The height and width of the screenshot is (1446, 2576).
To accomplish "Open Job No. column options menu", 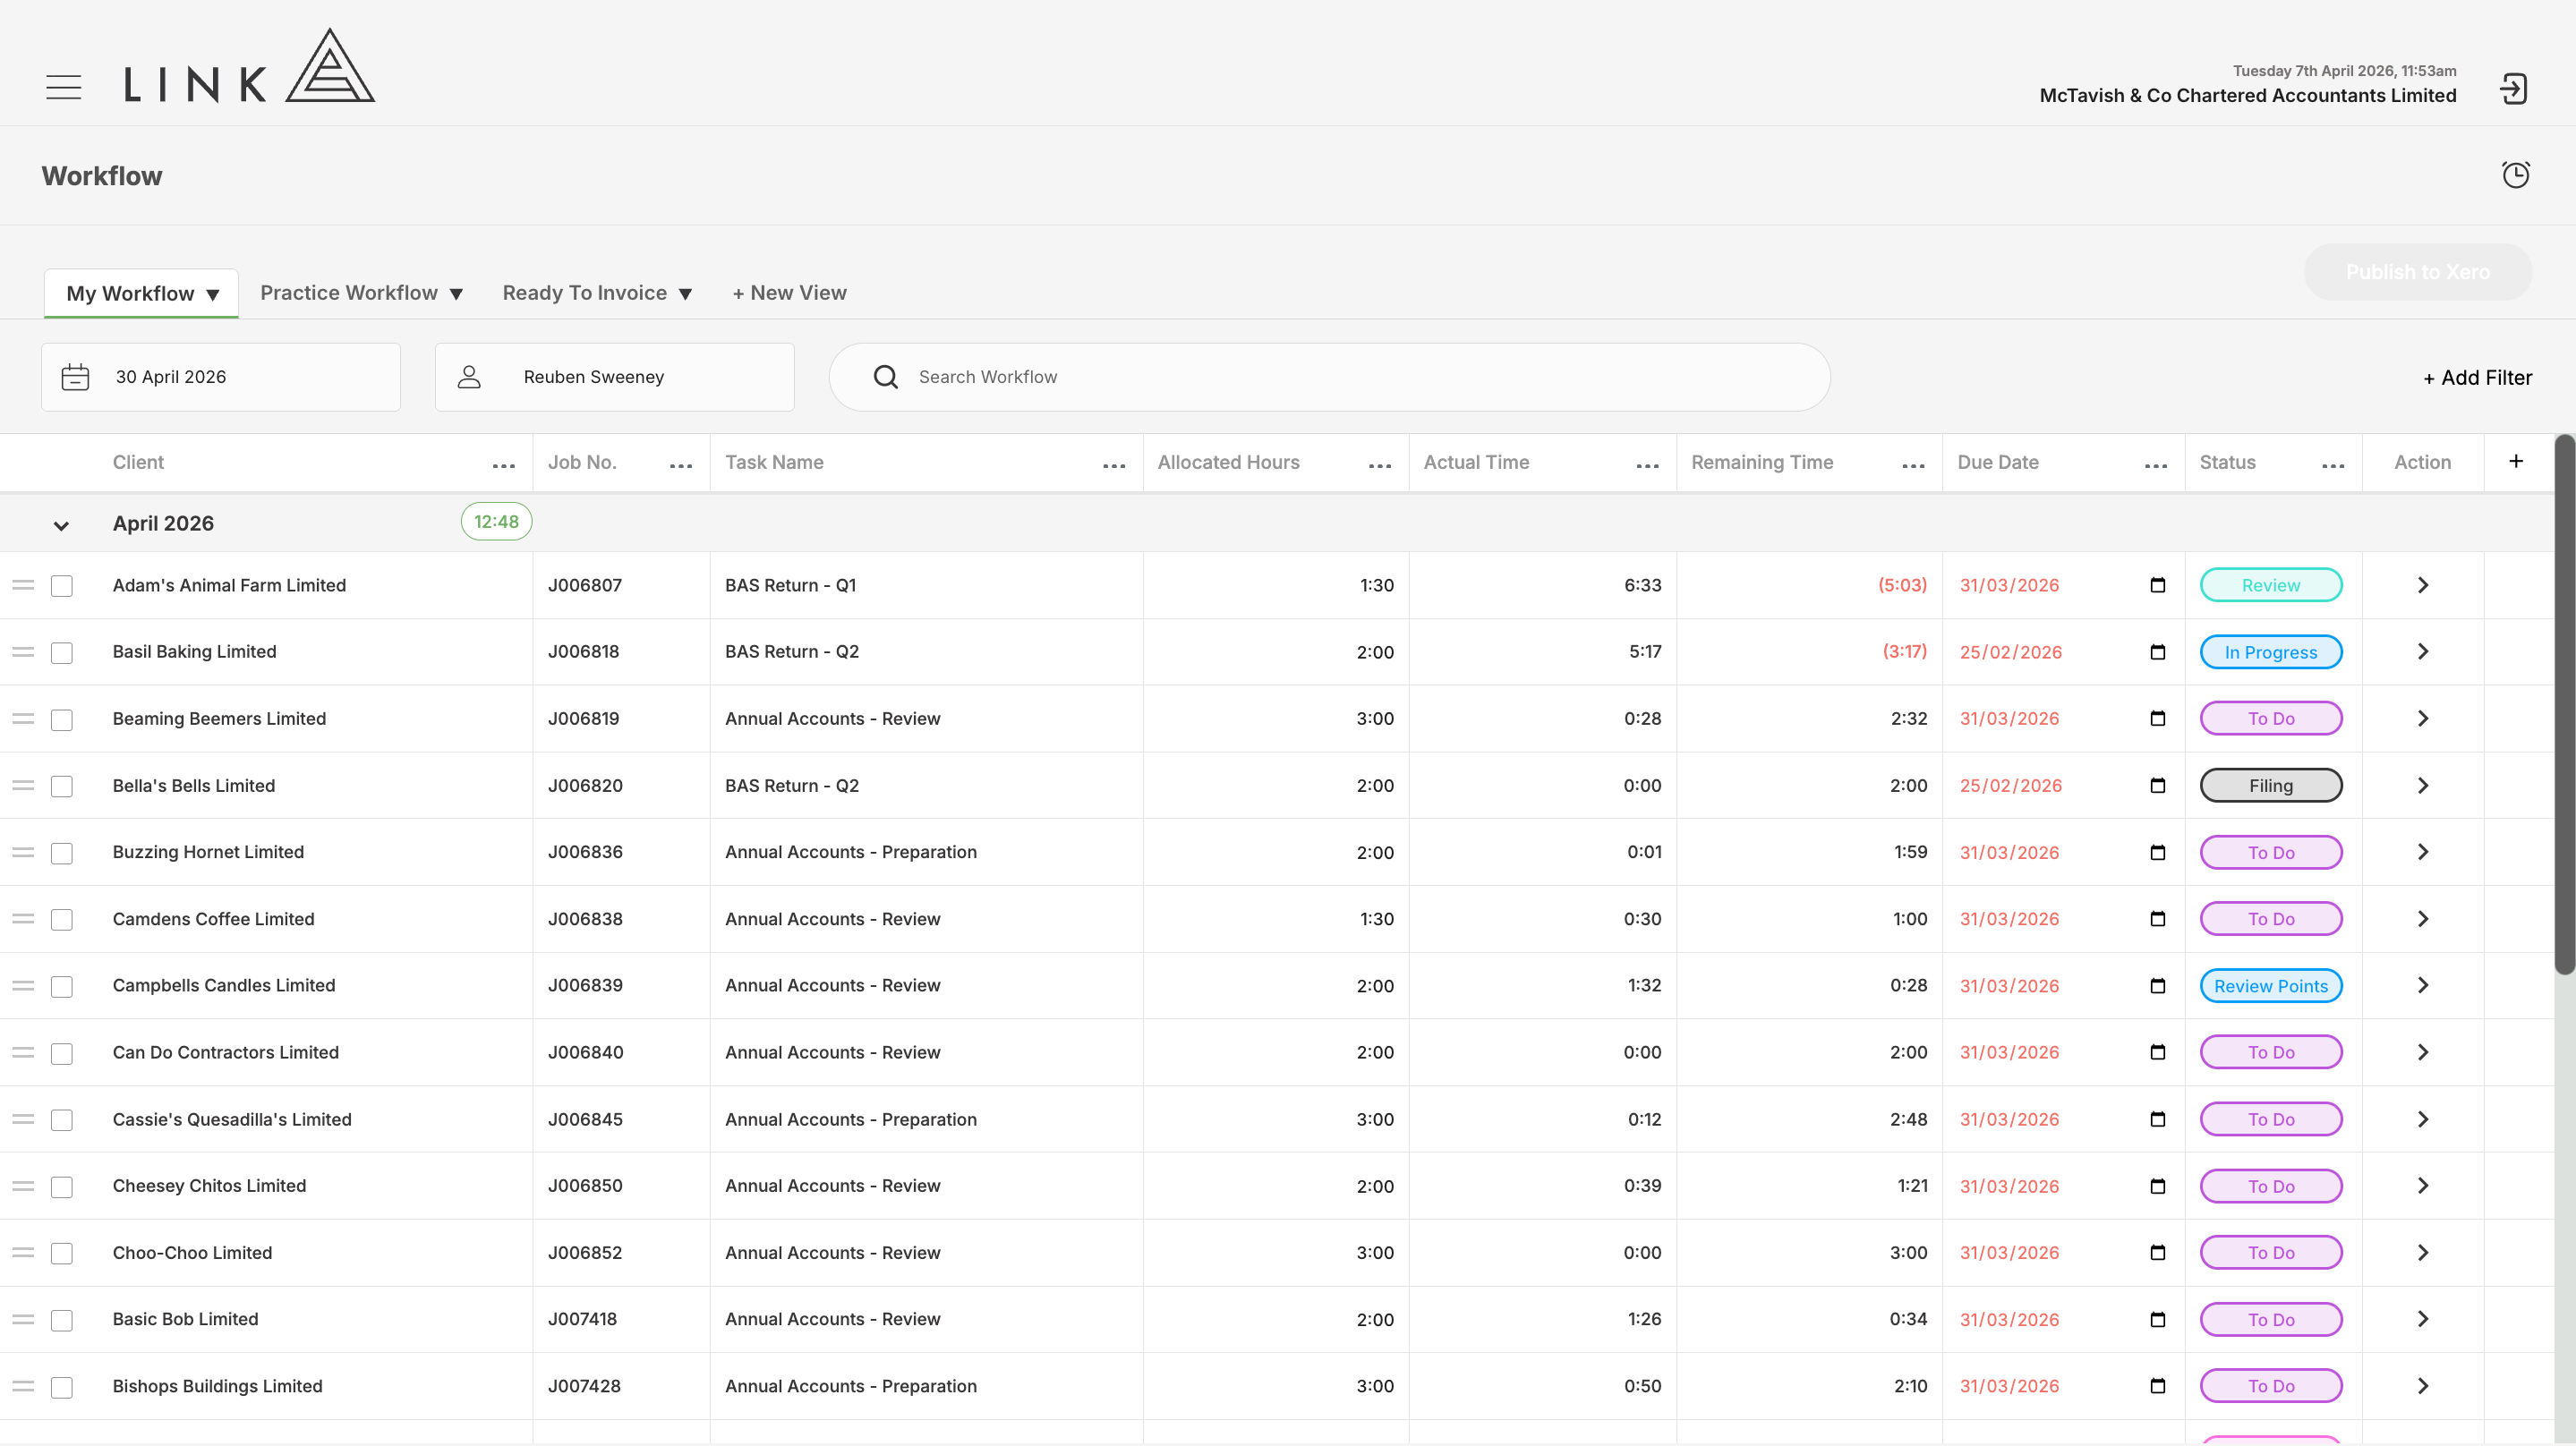I will click(x=681, y=465).
